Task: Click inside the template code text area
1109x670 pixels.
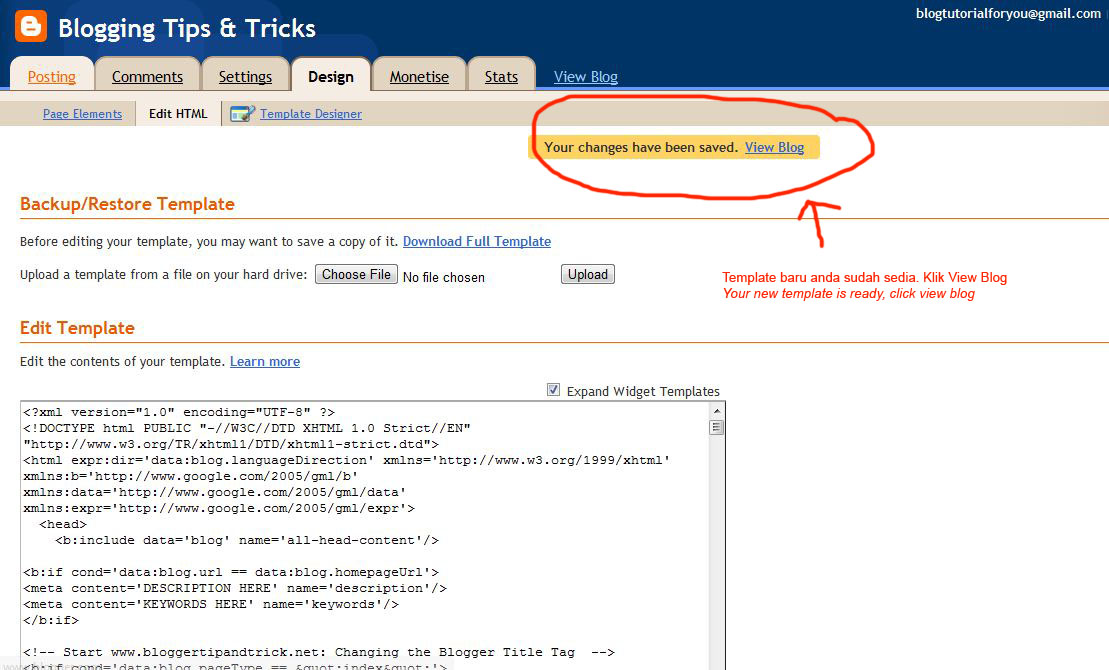Action: 364,536
